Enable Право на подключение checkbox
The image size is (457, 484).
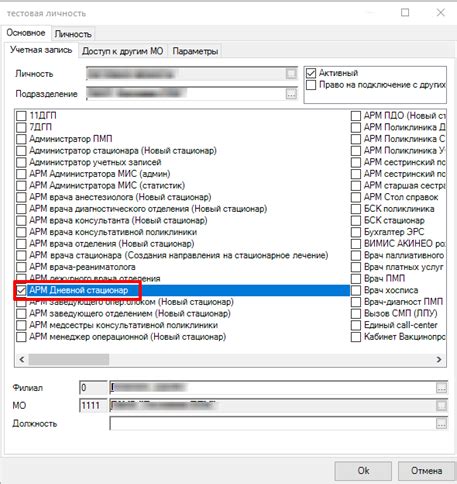(x=311, y=85)
